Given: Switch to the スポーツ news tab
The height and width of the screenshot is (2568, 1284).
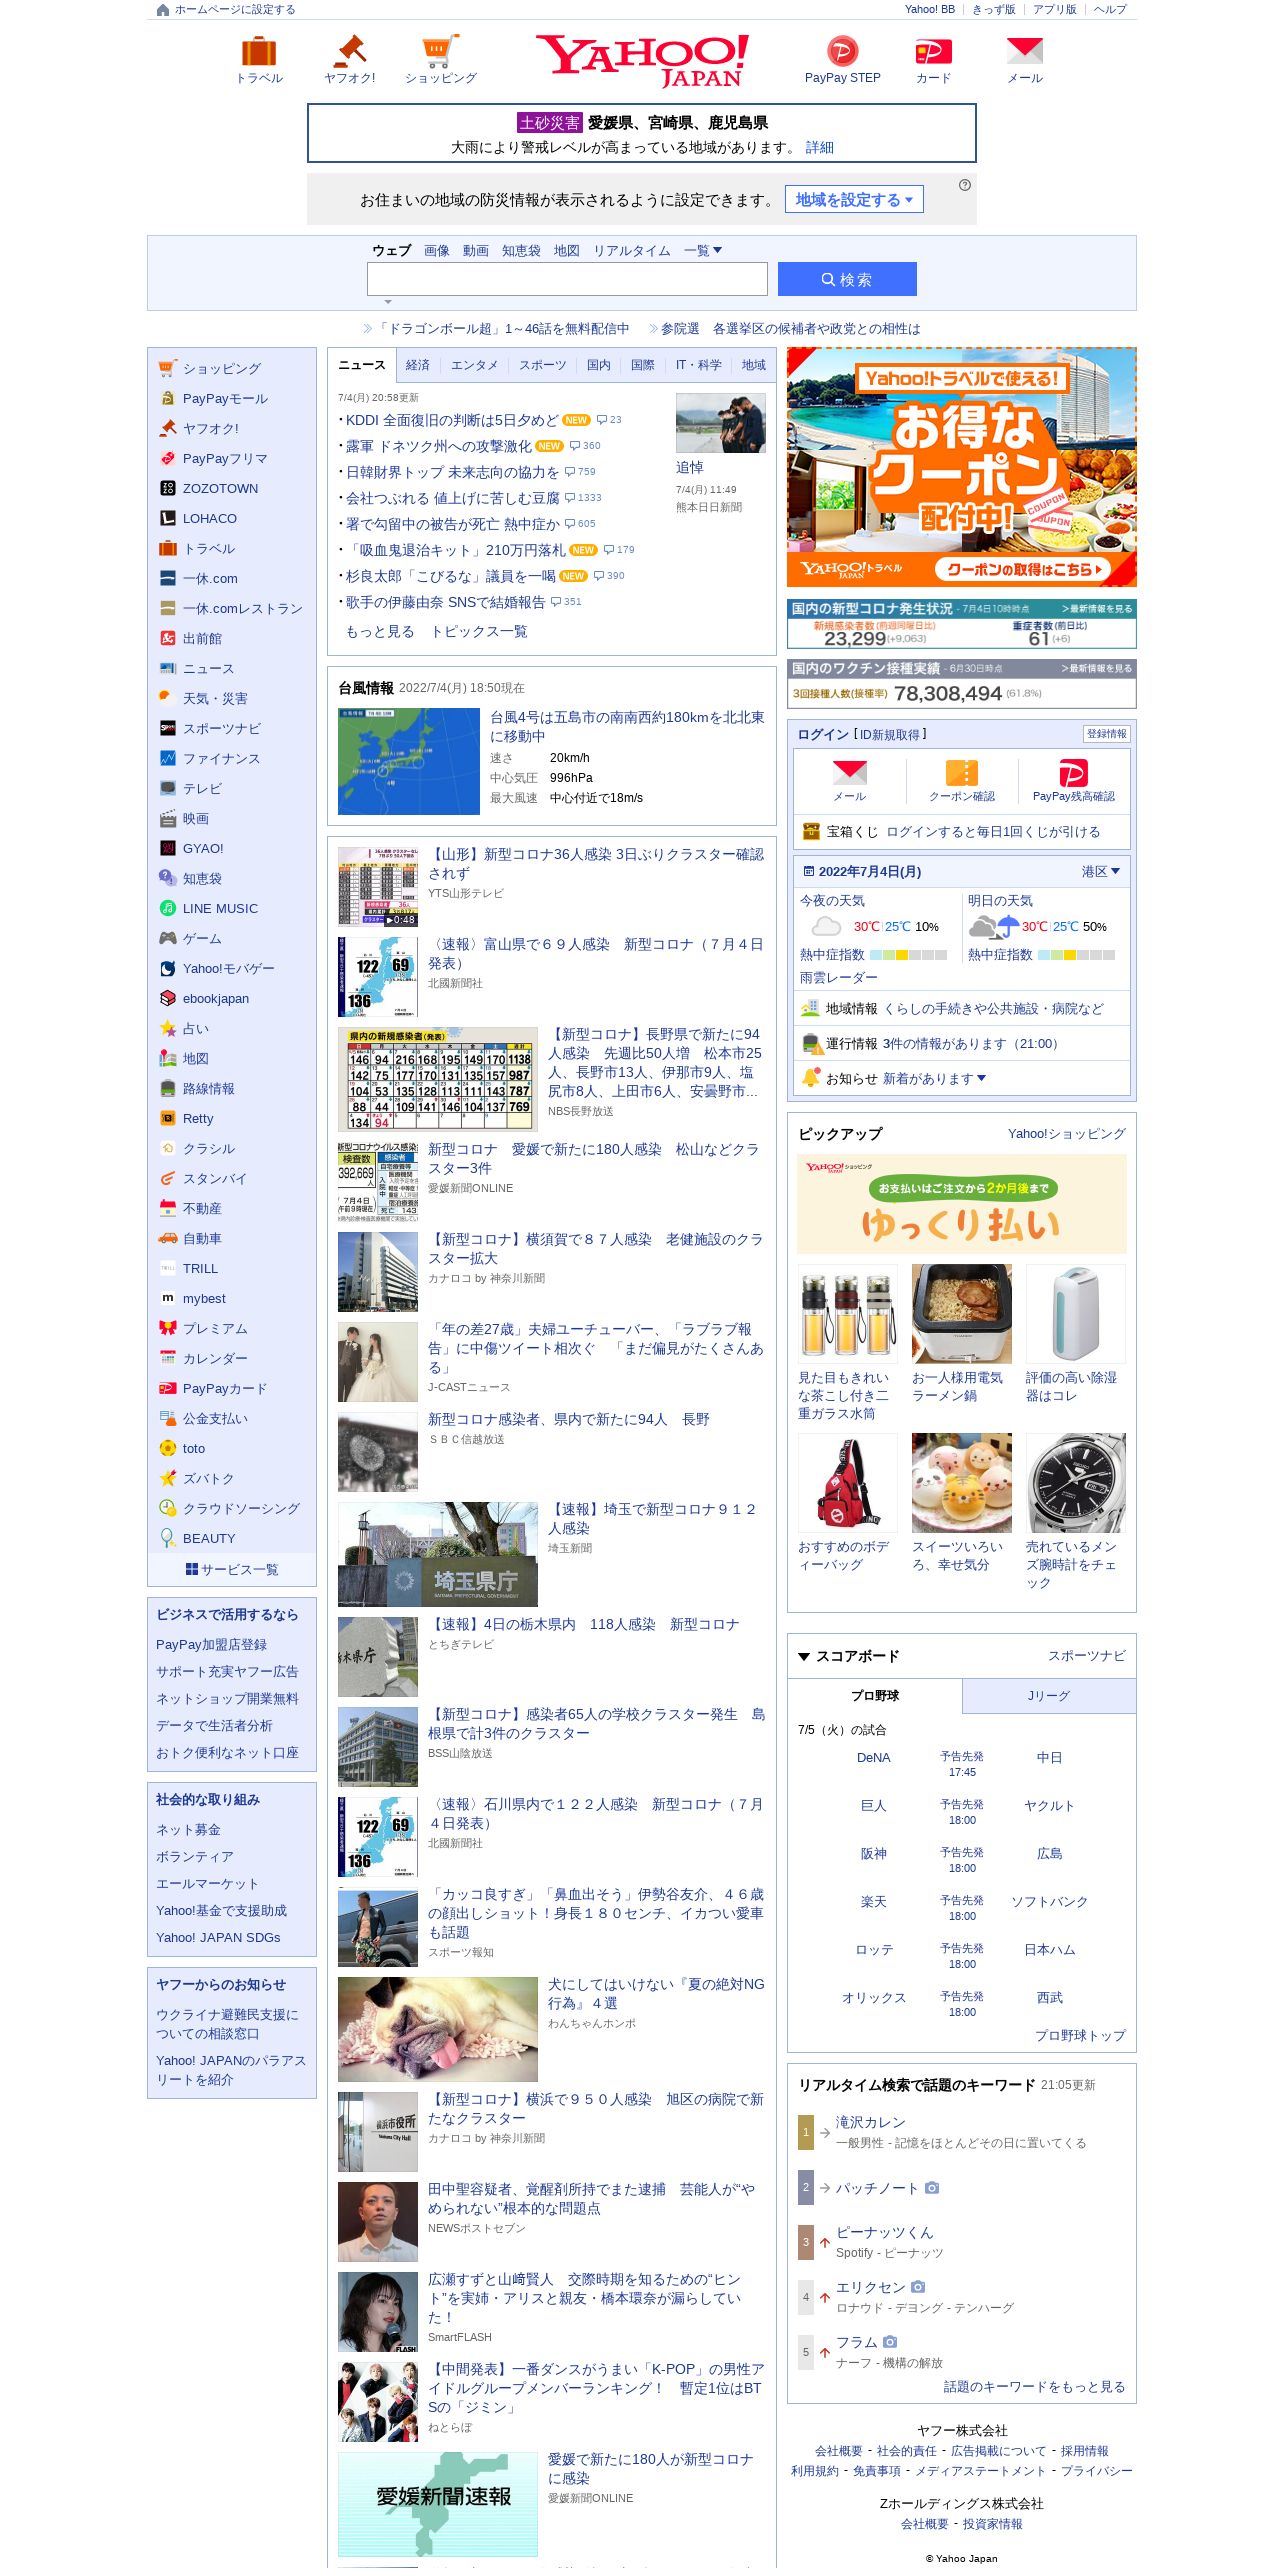Looking at the screenshot, I should click(542, 365).
